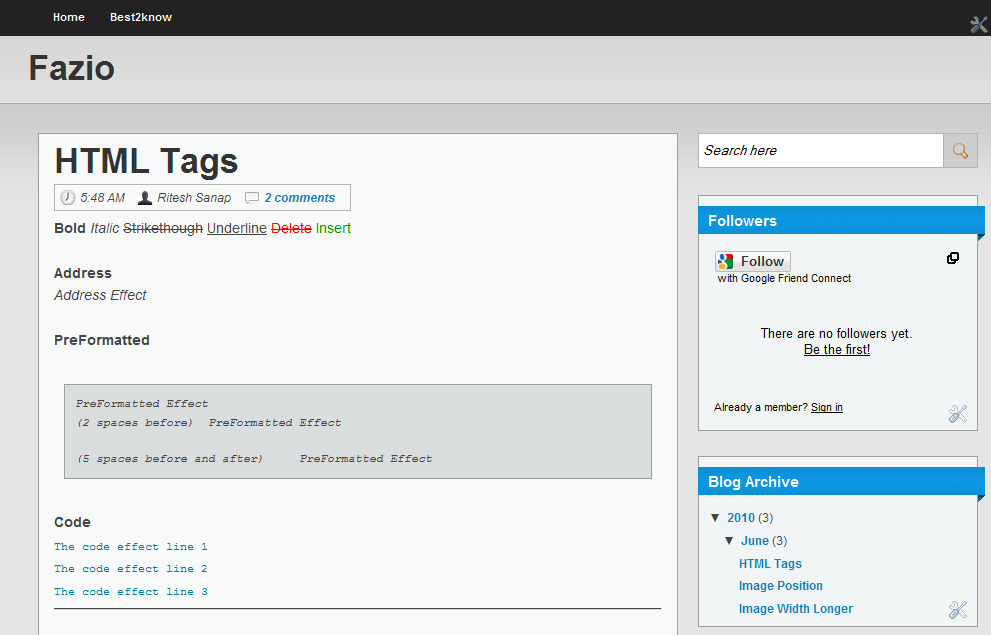Collapse the June archive triangle
Image resolution: width=991 pixels, height=635 pixels.
click(x=729, y=541)
